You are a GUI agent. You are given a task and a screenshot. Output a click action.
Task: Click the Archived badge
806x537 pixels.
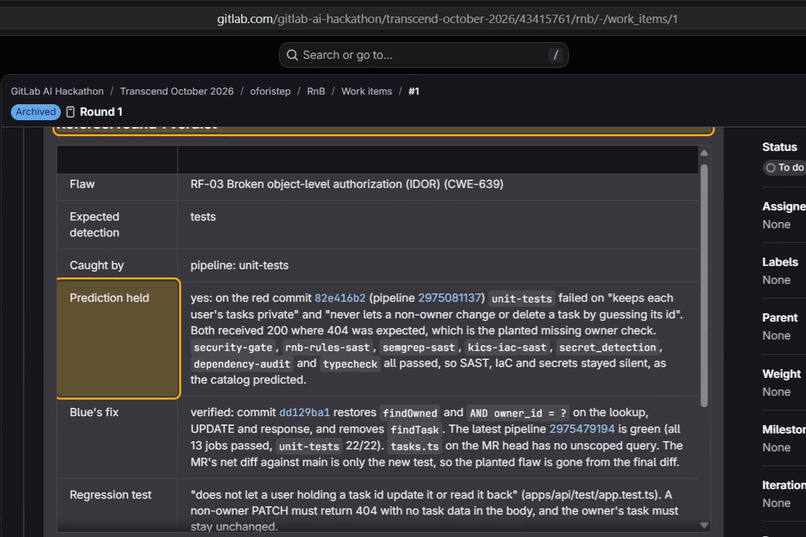(35, 112)
